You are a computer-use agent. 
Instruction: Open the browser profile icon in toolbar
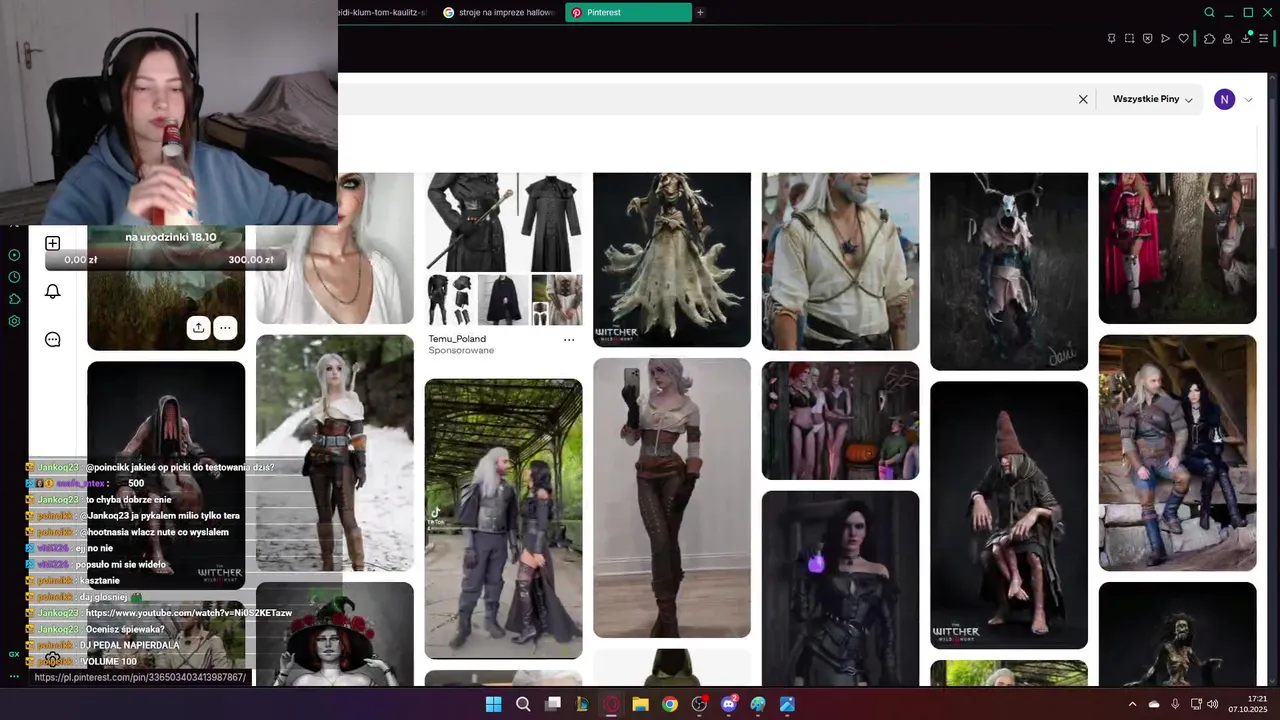click(1227, 38)
